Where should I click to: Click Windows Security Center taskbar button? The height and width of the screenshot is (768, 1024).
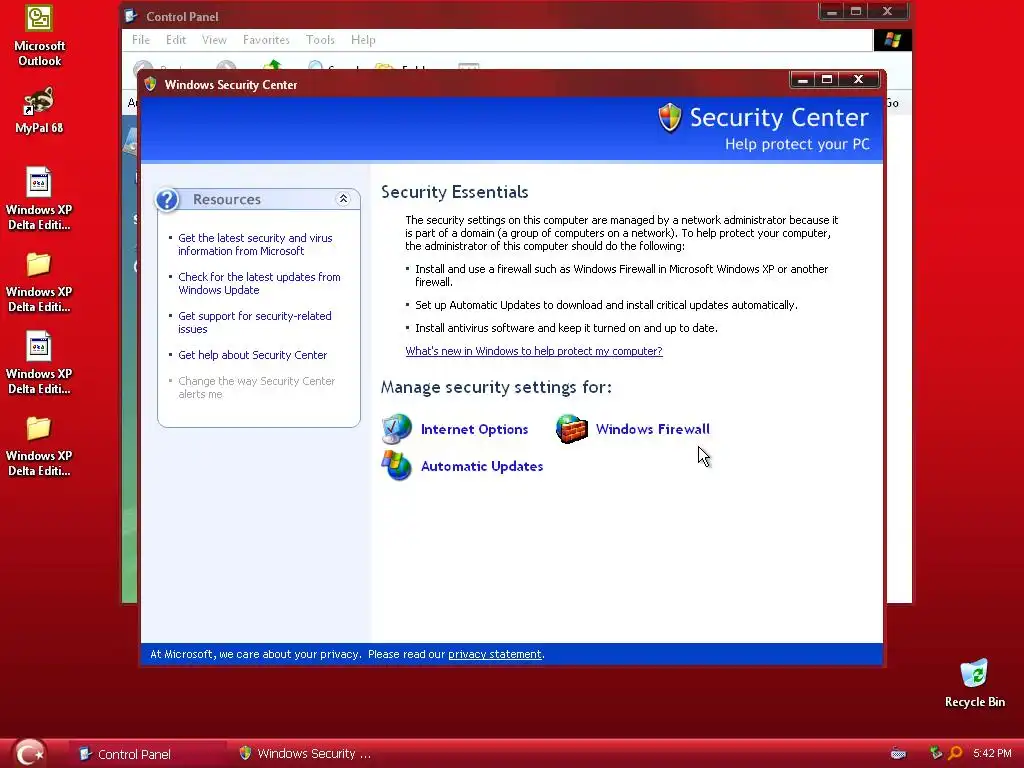[305, 754]
